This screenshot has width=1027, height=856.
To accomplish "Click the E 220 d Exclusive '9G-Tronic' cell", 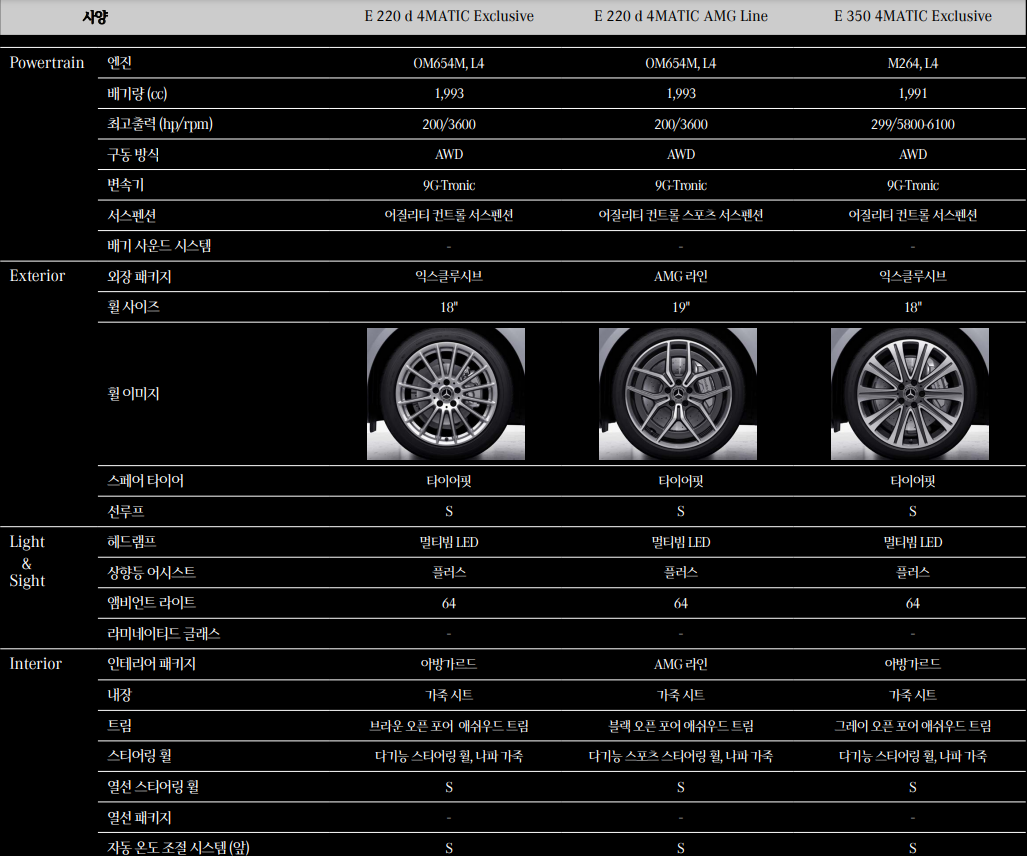I will 449,185.
